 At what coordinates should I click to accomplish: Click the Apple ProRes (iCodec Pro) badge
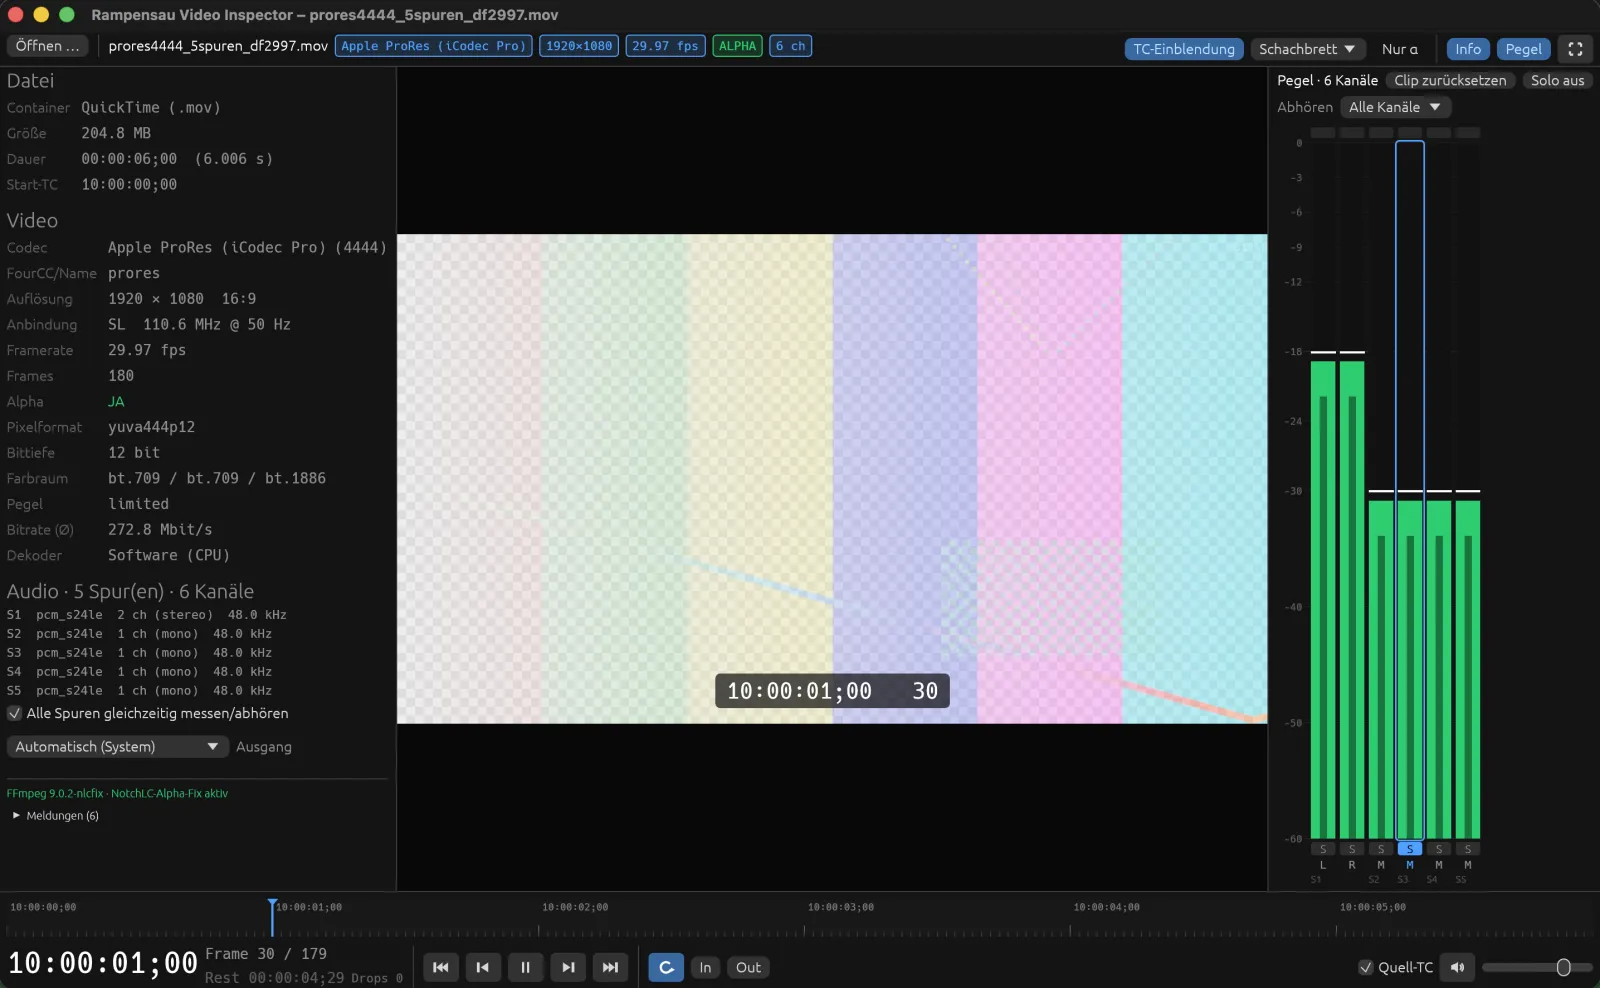pyautogui.click(x=433, y=46)
